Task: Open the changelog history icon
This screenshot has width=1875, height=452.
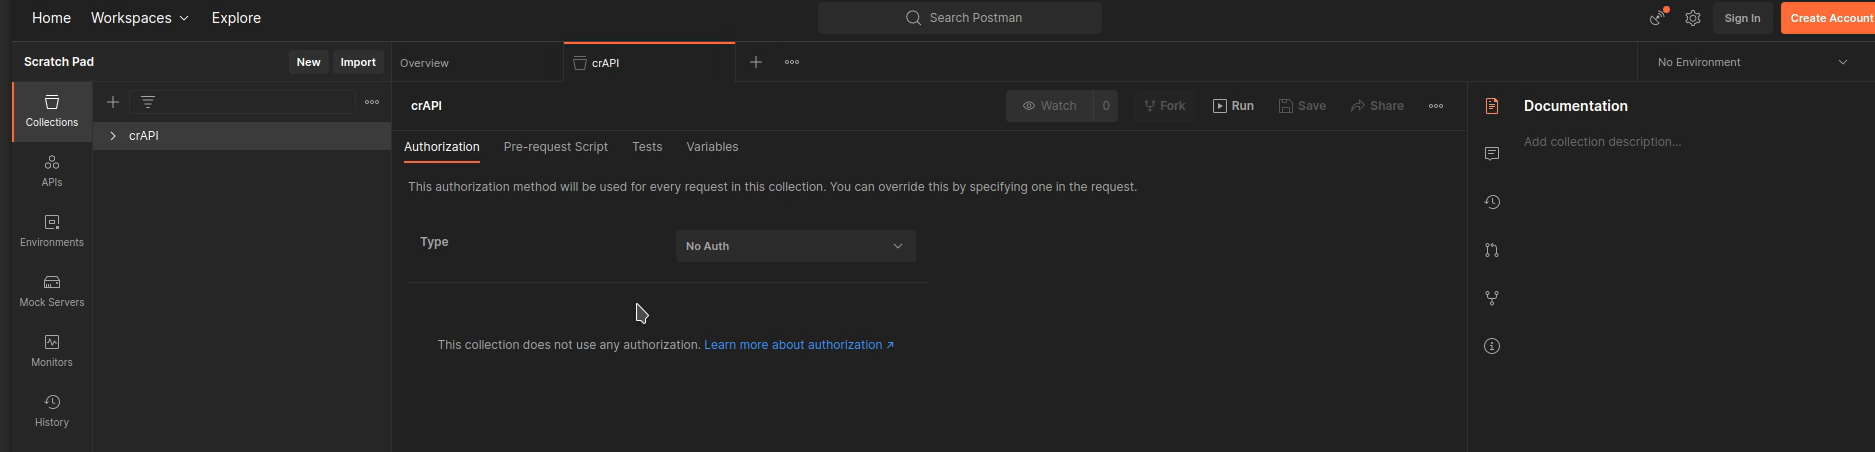Action: (1492, 202)
